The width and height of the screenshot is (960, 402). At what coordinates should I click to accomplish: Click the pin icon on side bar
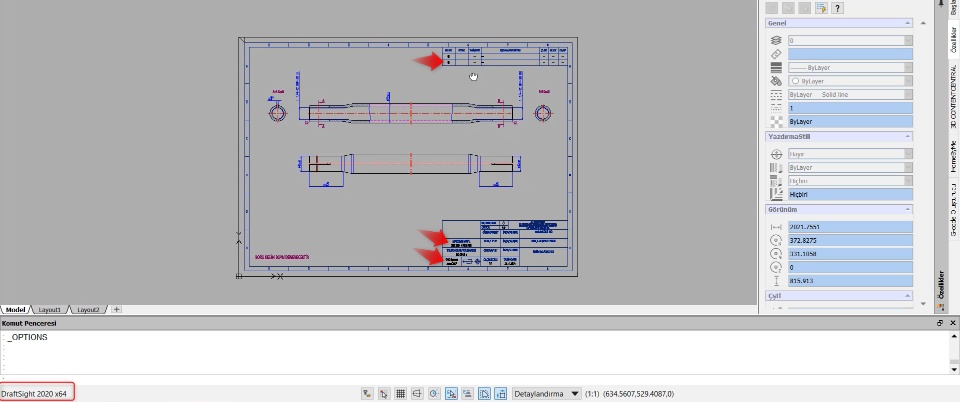940,4
